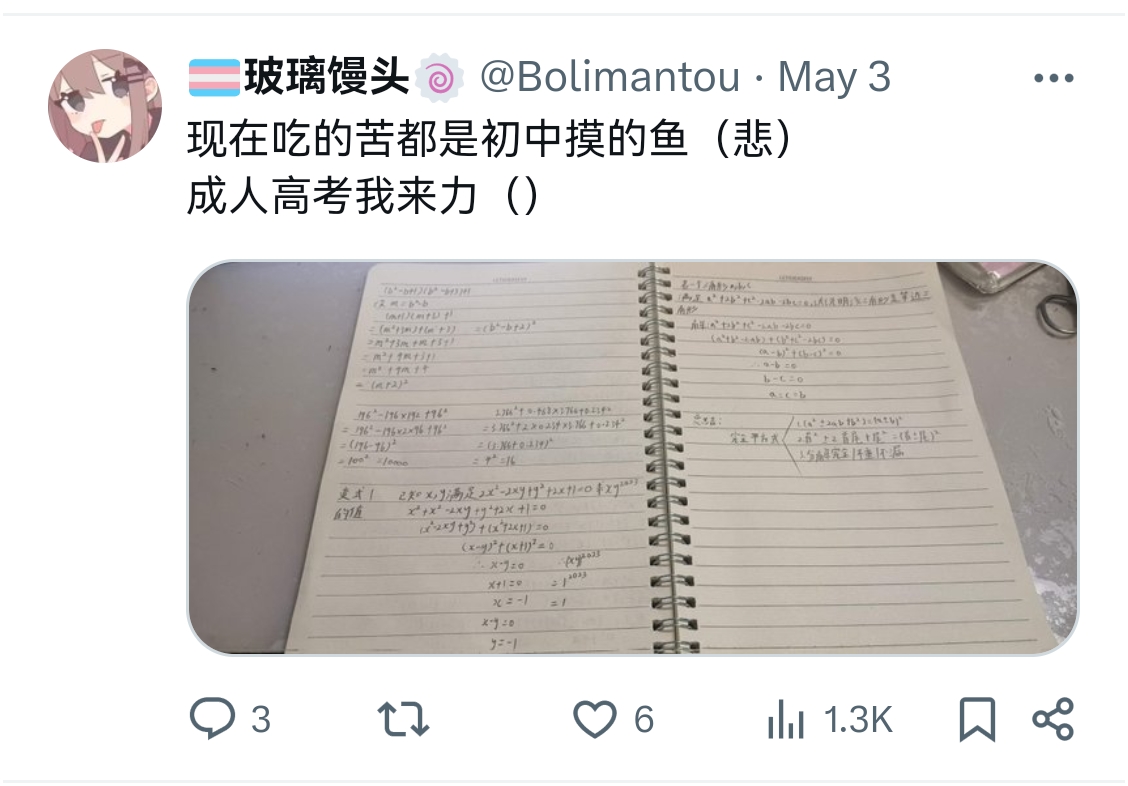The height and width of the screenshot is (786, 1128).
Task: Click the reply count 3
Action: click(x=261, y=720)
